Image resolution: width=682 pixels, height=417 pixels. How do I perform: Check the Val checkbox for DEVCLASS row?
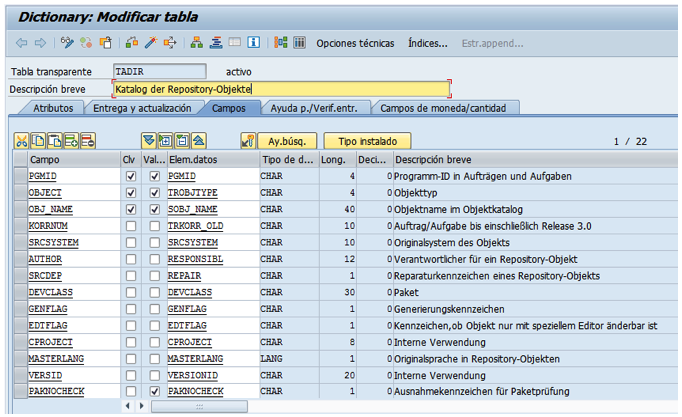click(x=154, y=292)
